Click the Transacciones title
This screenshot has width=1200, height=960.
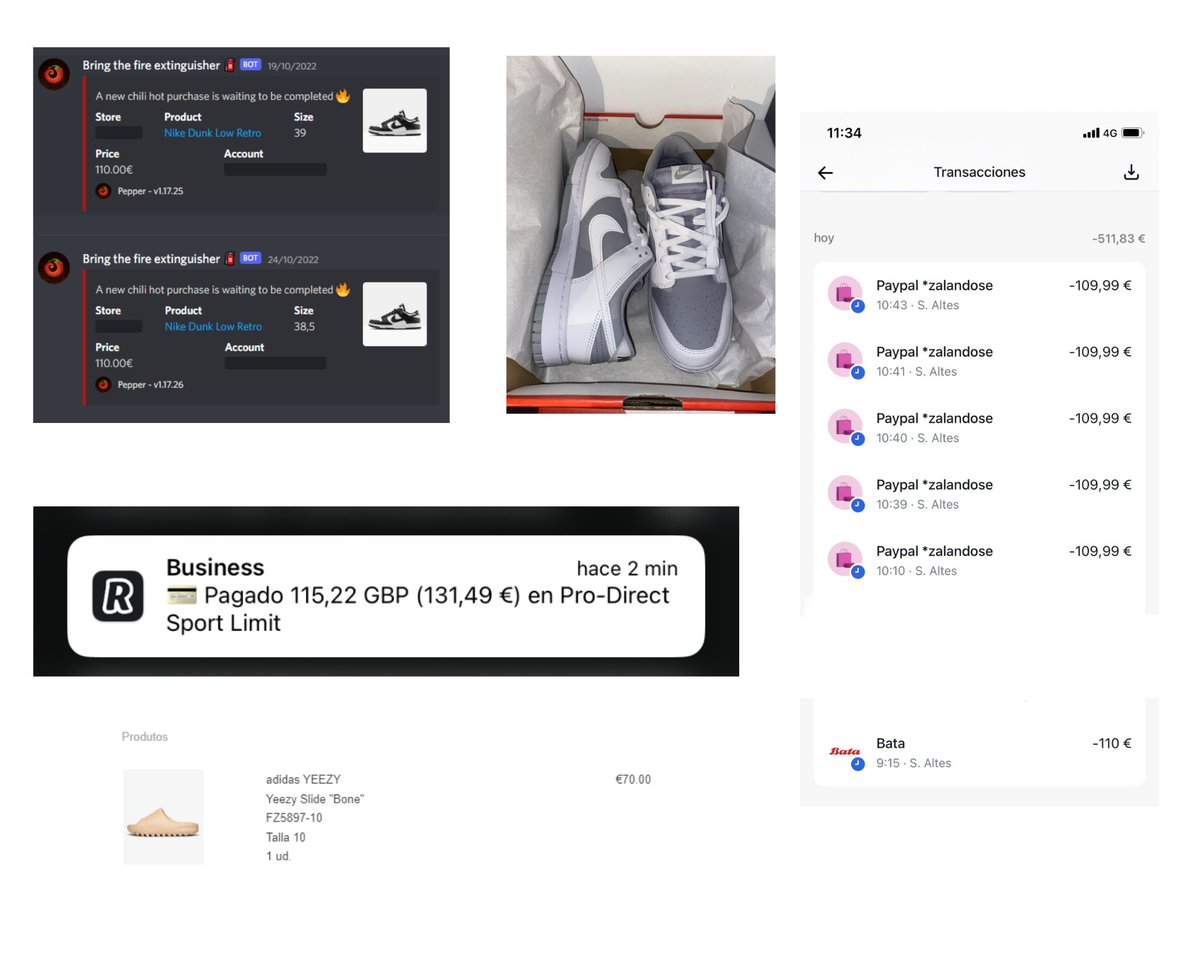(x=979, y=172)
